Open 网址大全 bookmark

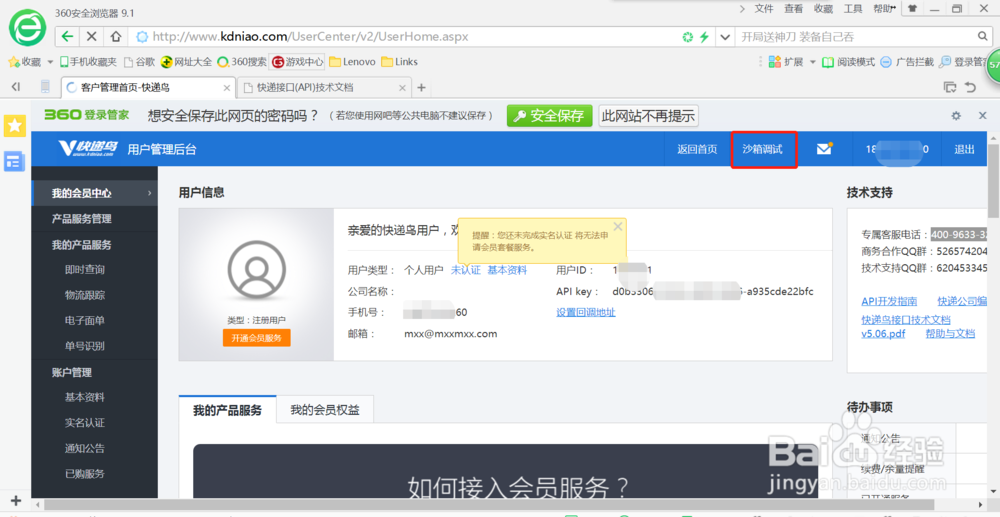[x=186, y=62]
